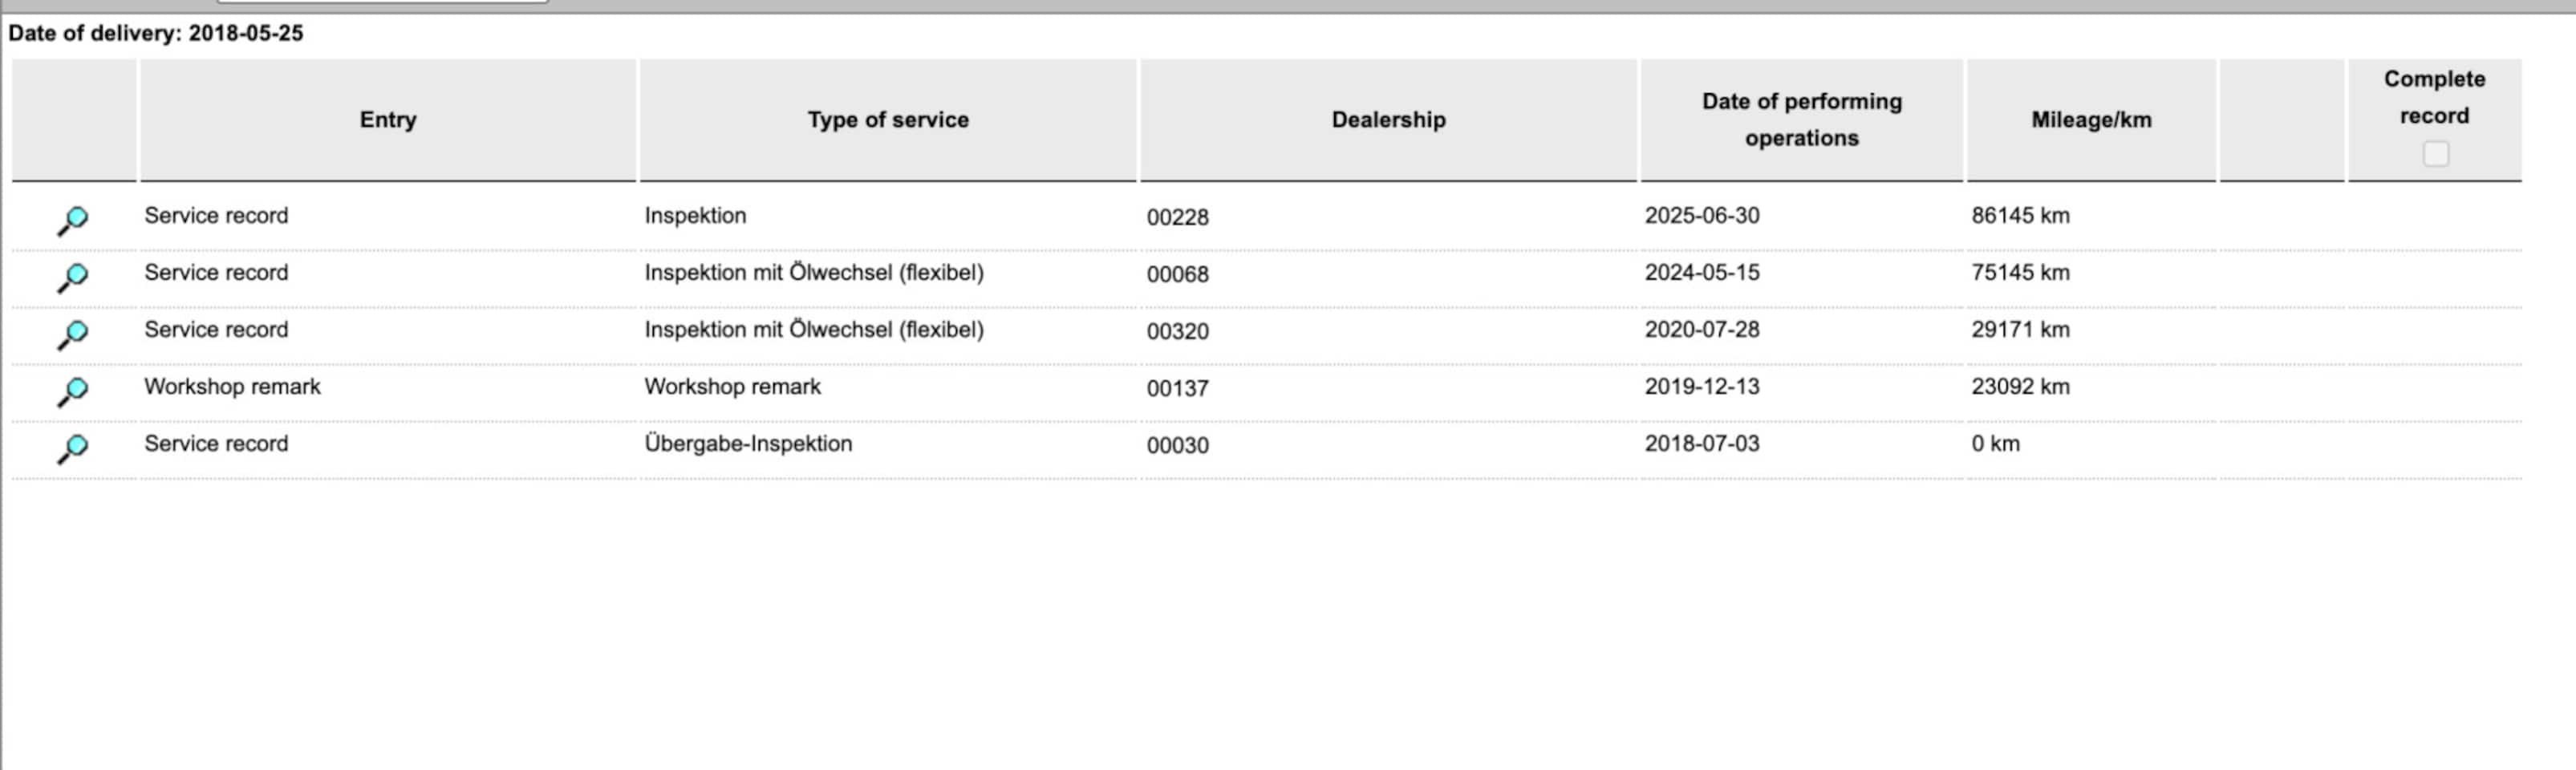Click the 2019-12-13 date cell
2576x770 pixels.
click(1701, 387)
